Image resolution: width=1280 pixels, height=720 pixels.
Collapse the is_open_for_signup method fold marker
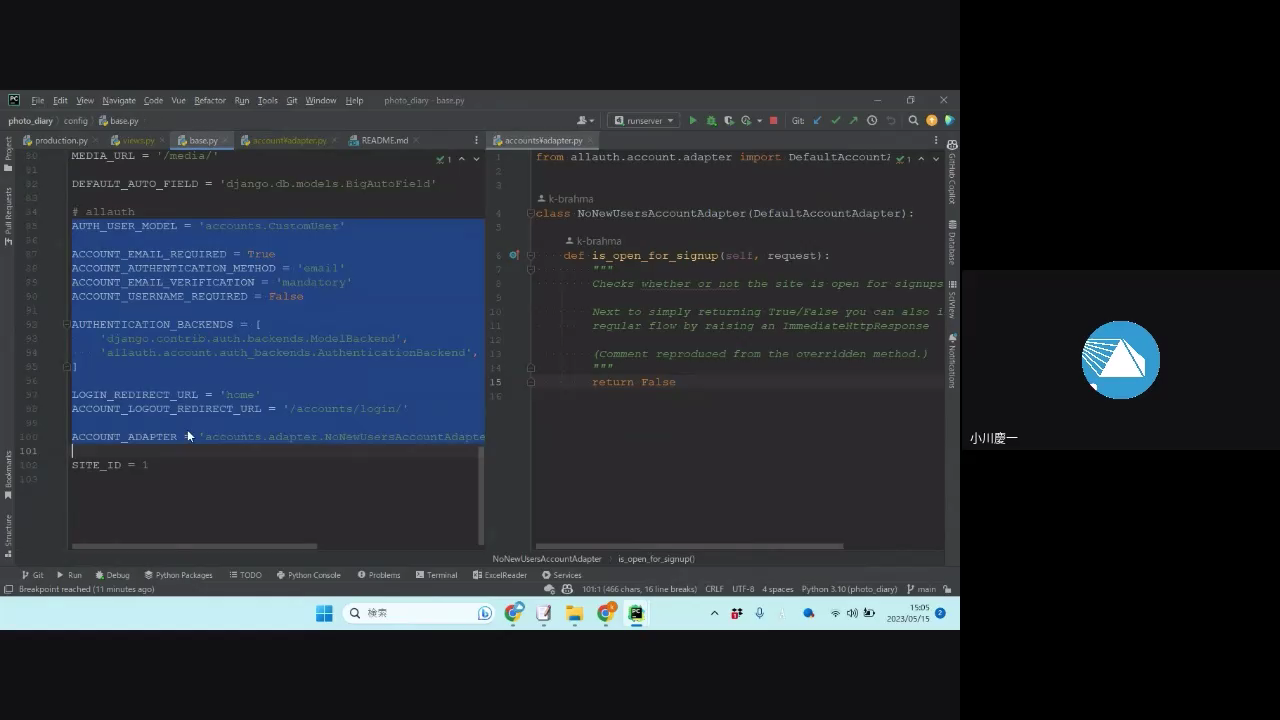[531, 255]
